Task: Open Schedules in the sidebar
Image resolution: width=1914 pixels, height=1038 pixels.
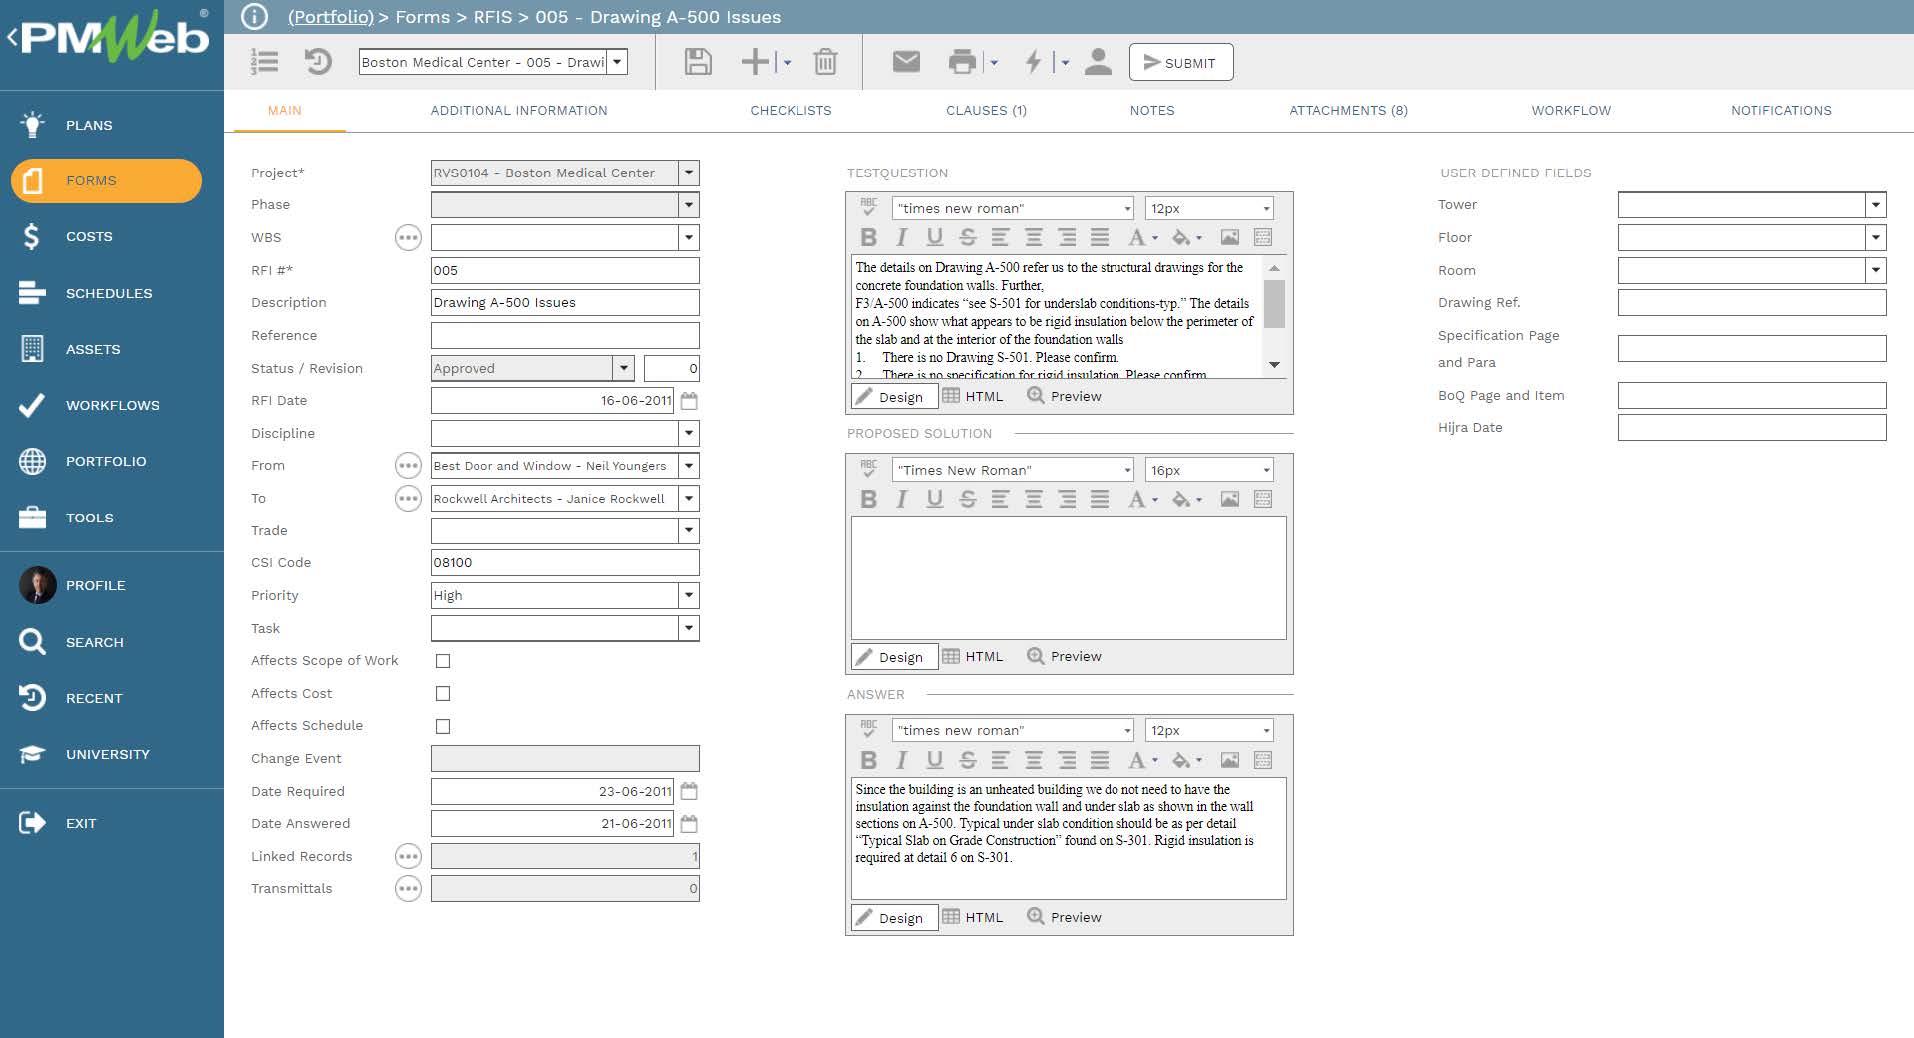Action: click(109, 293)
